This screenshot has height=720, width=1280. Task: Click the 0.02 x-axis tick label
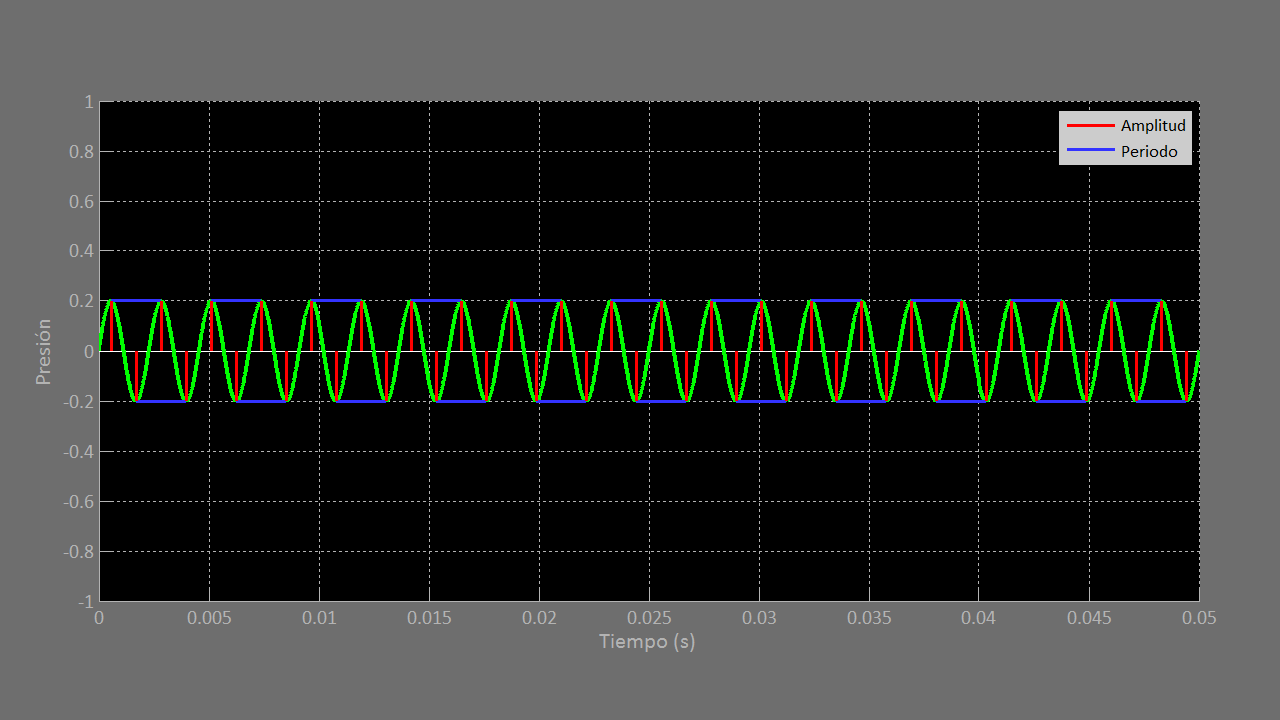tap(539, 618)
